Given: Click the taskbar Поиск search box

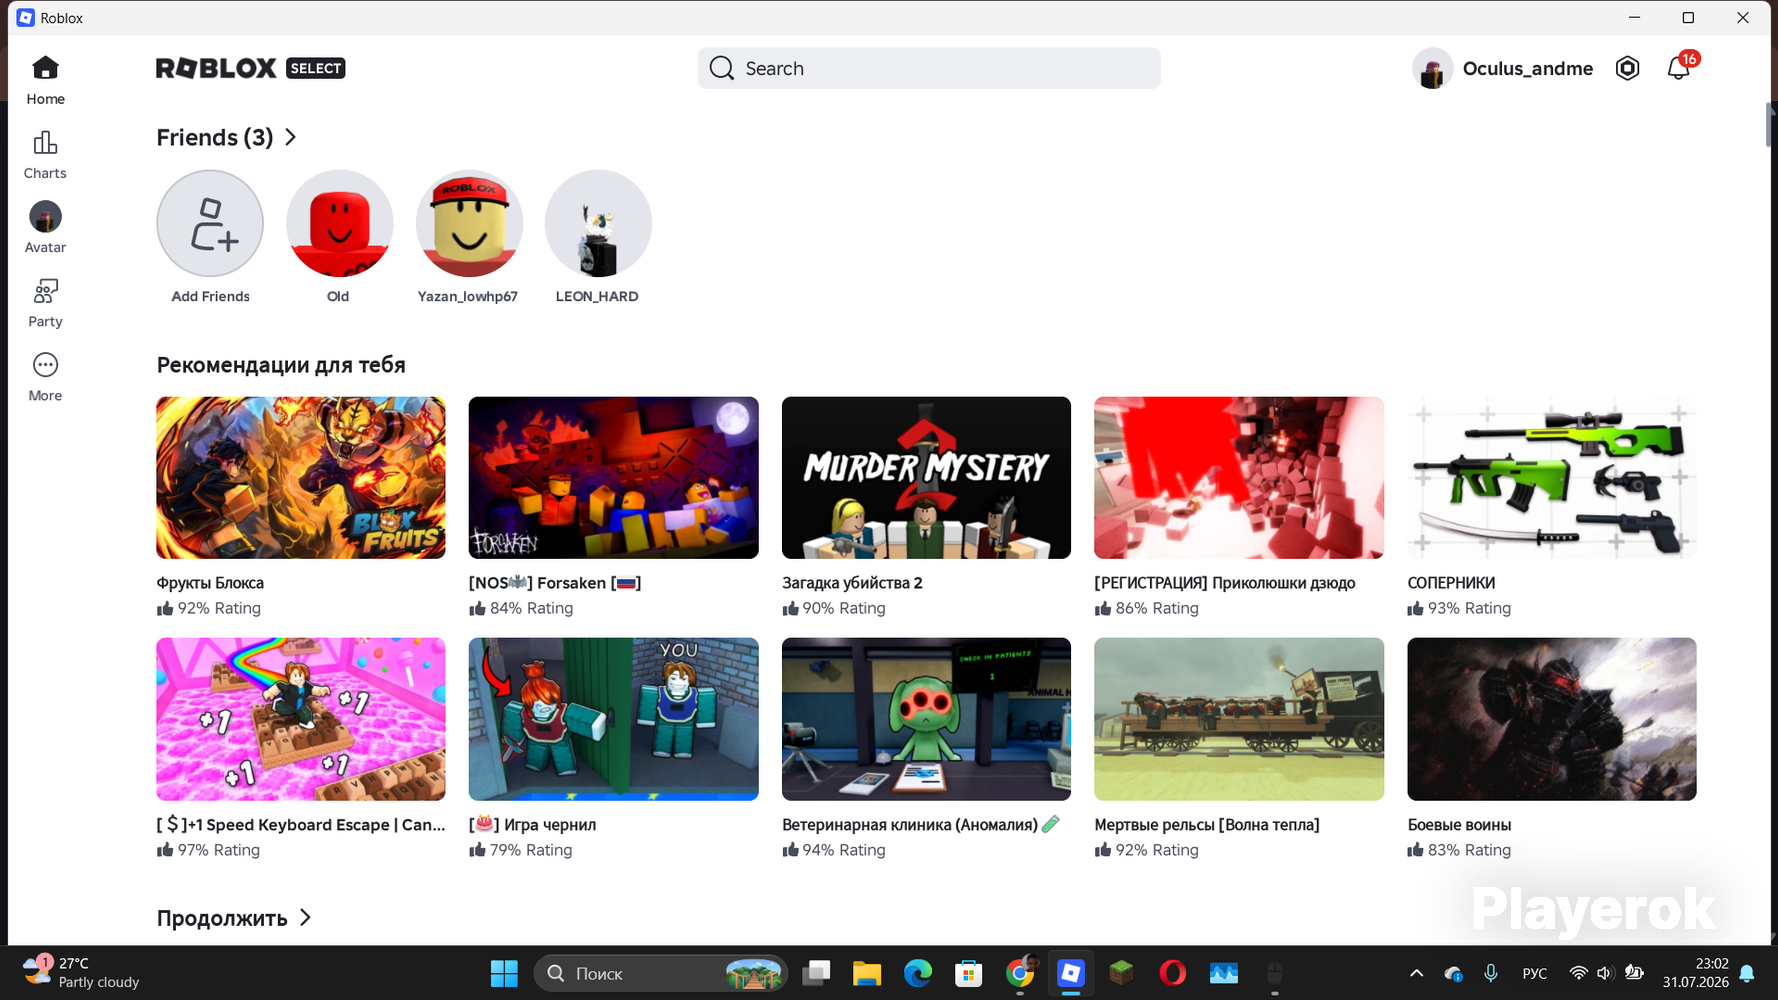Looking at the screenshot, I should coord(661,973).
